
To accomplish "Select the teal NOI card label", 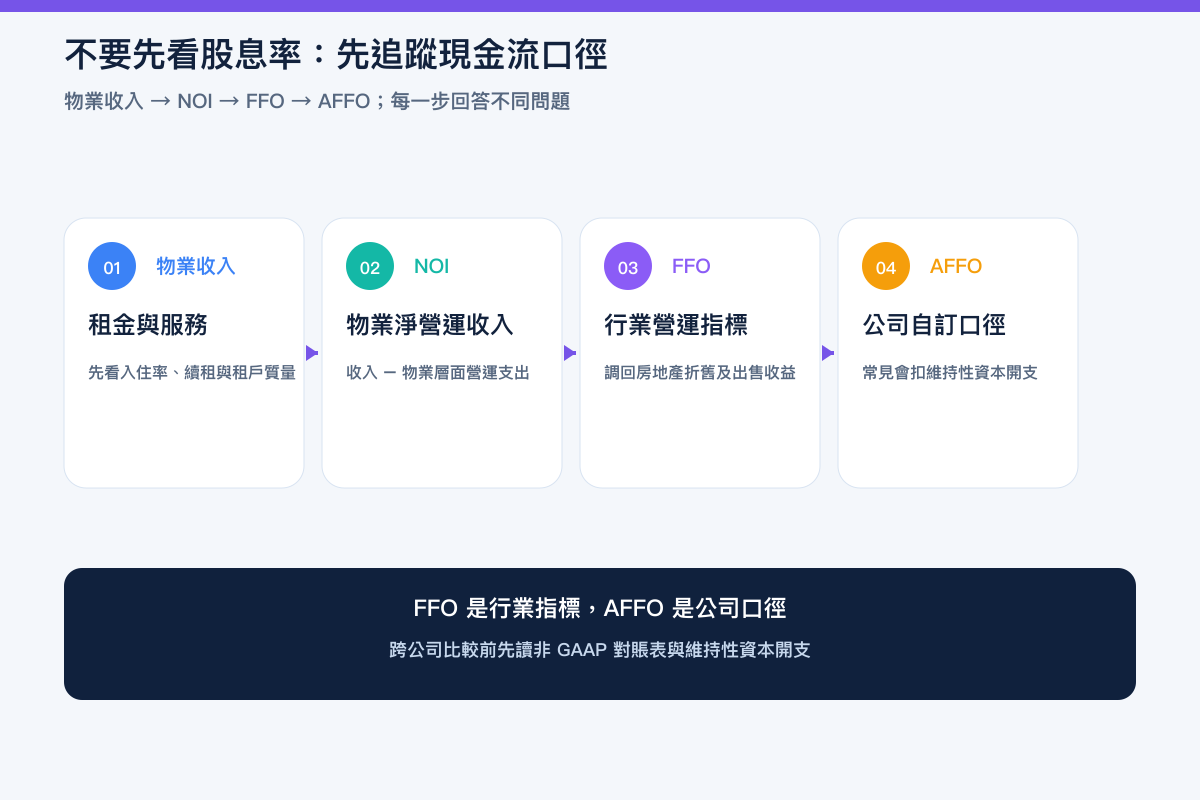I will pyautogui.click(x=432, y=266).
